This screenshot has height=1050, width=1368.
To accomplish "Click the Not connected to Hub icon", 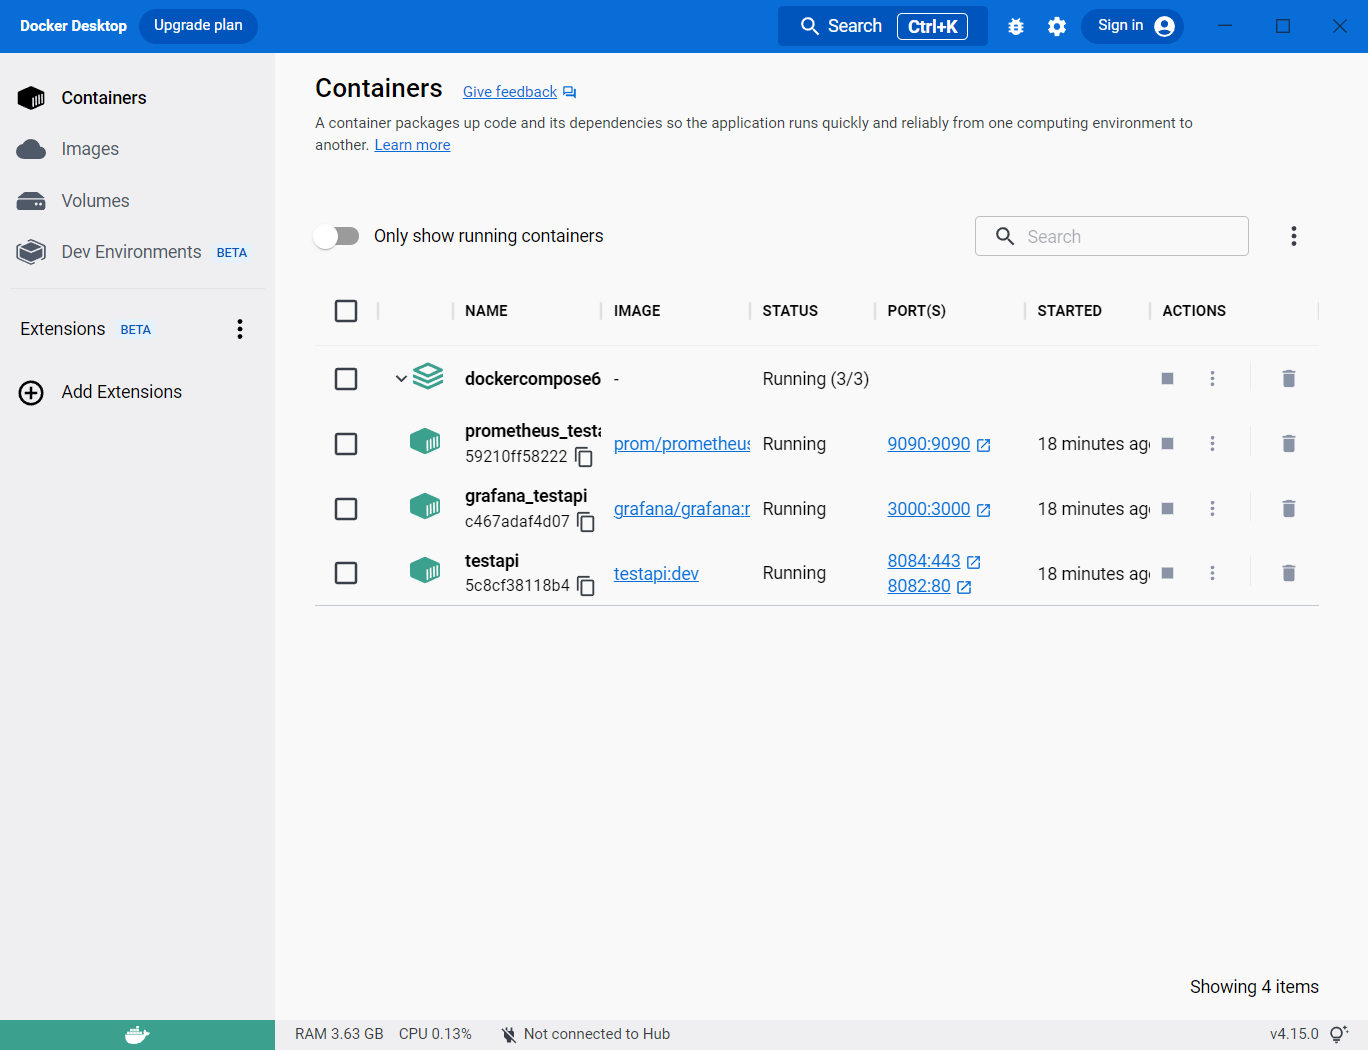I will pos(509,1035).
